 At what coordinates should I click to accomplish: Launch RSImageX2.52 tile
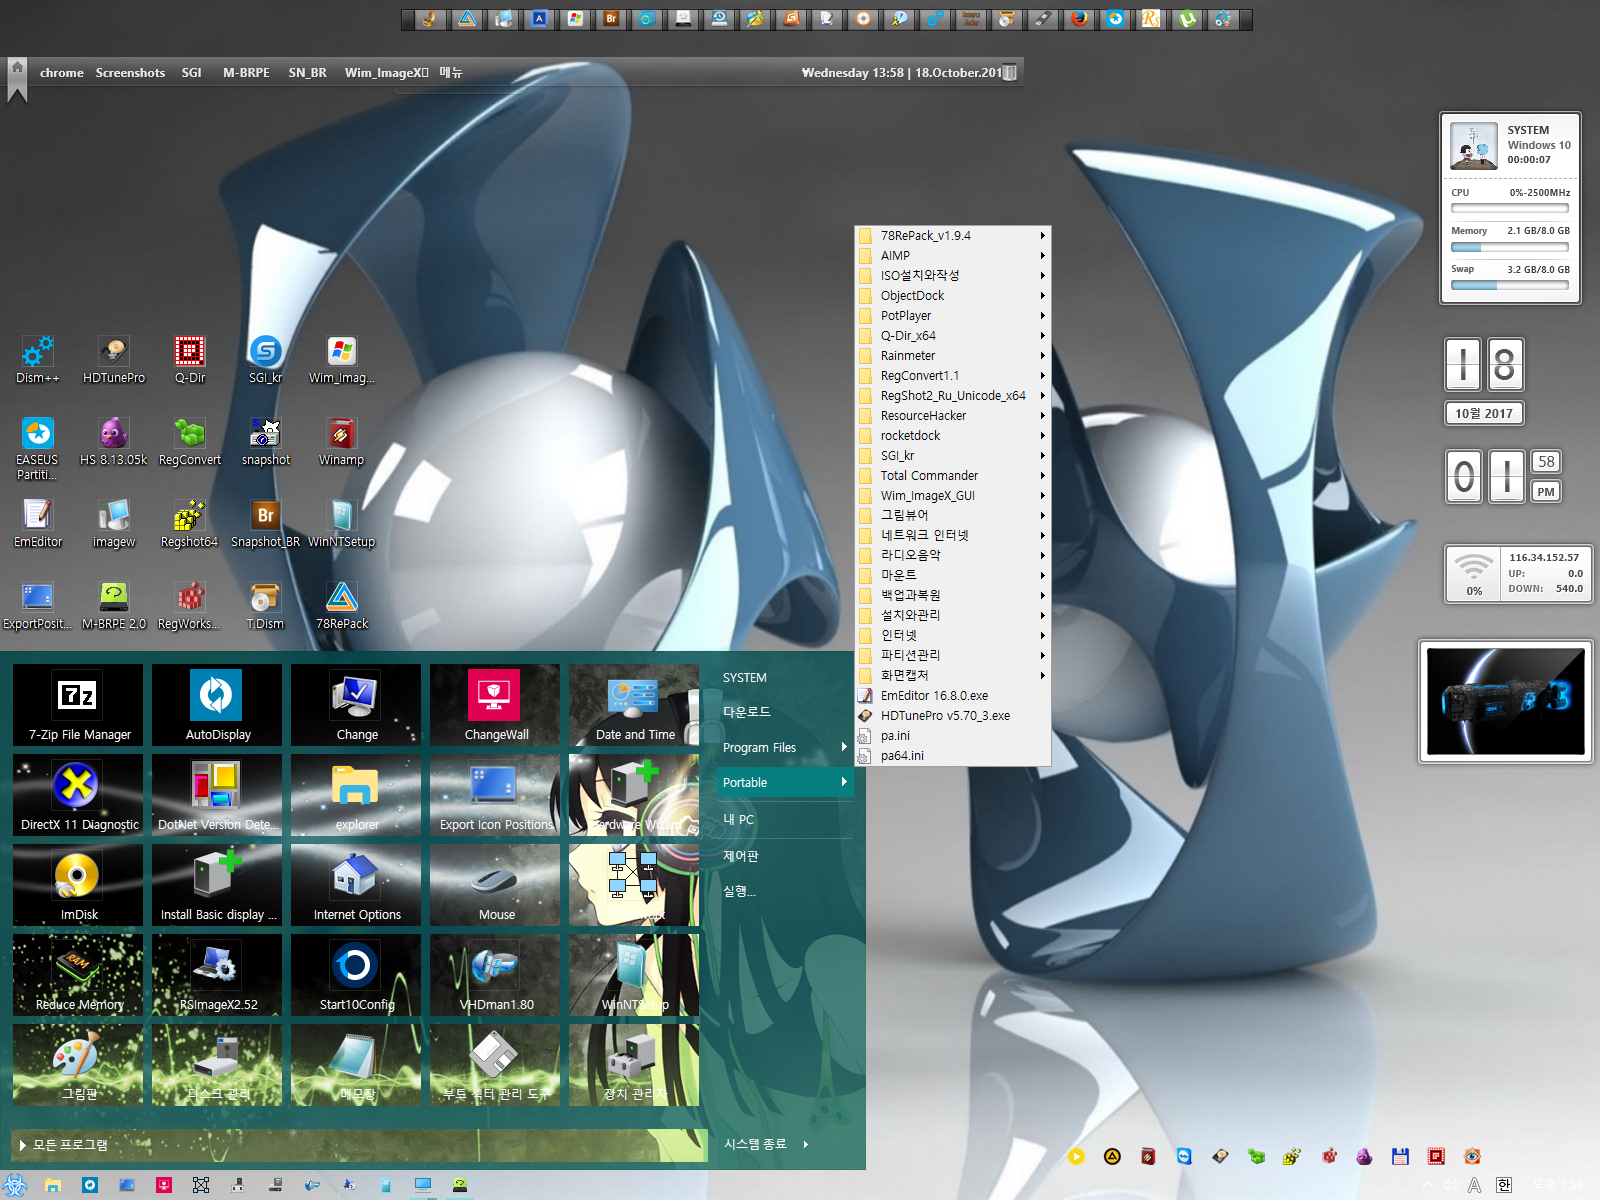click(x=218, y=975)
